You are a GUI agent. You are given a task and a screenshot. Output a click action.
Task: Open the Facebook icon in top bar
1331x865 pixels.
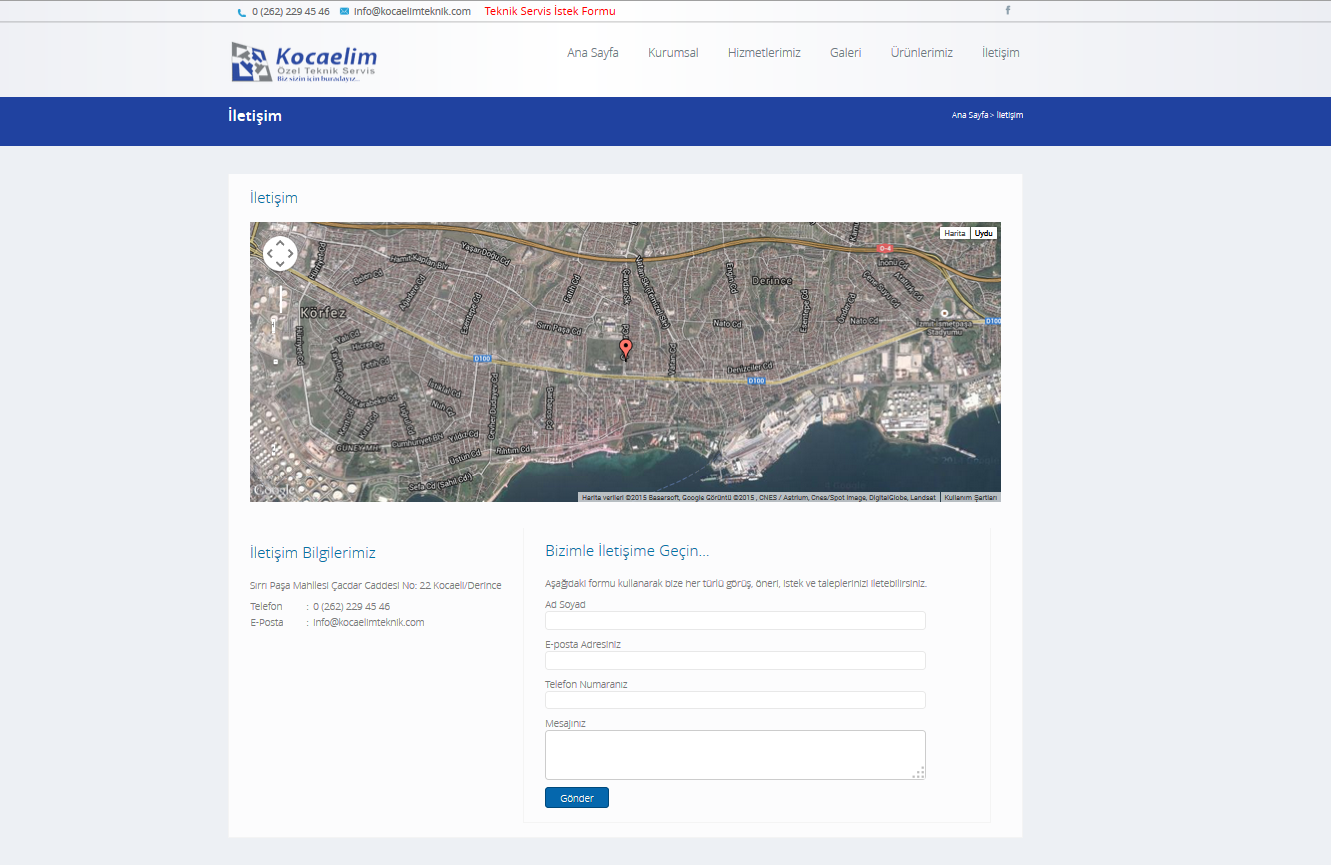pos(1007,10)
